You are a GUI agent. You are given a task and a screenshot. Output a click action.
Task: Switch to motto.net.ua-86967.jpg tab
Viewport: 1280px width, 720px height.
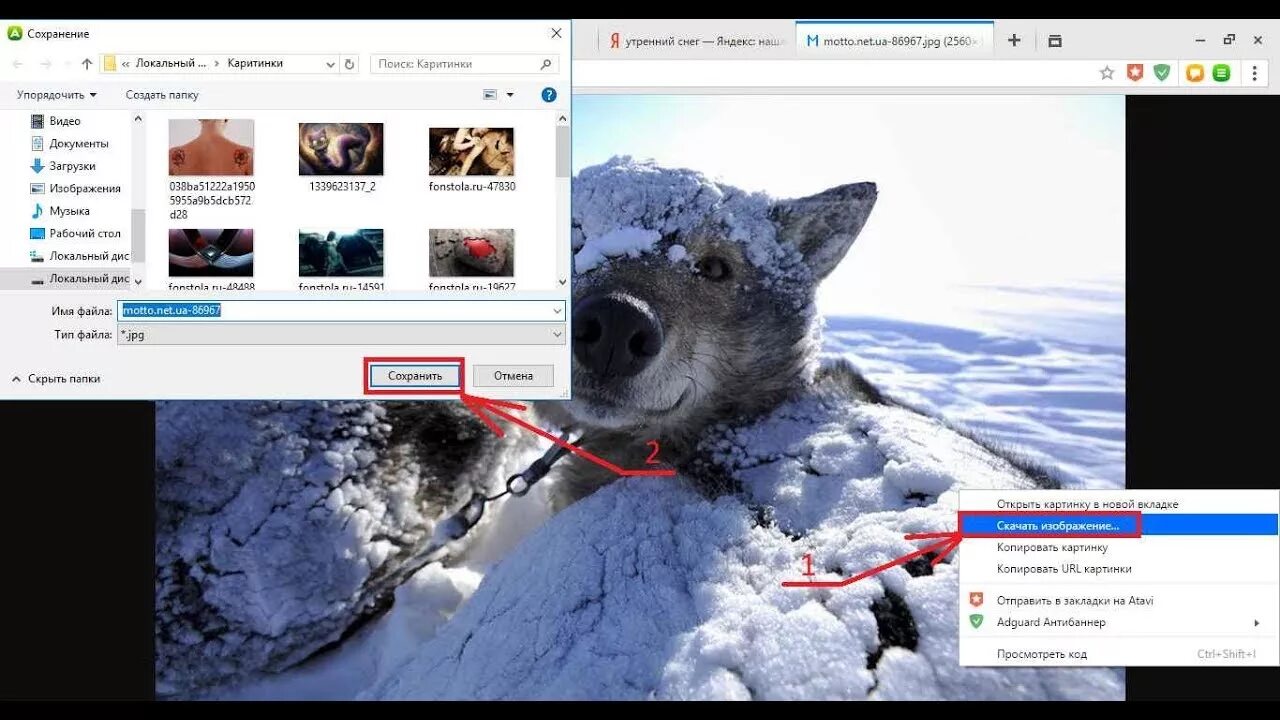[x=894, y=41]
